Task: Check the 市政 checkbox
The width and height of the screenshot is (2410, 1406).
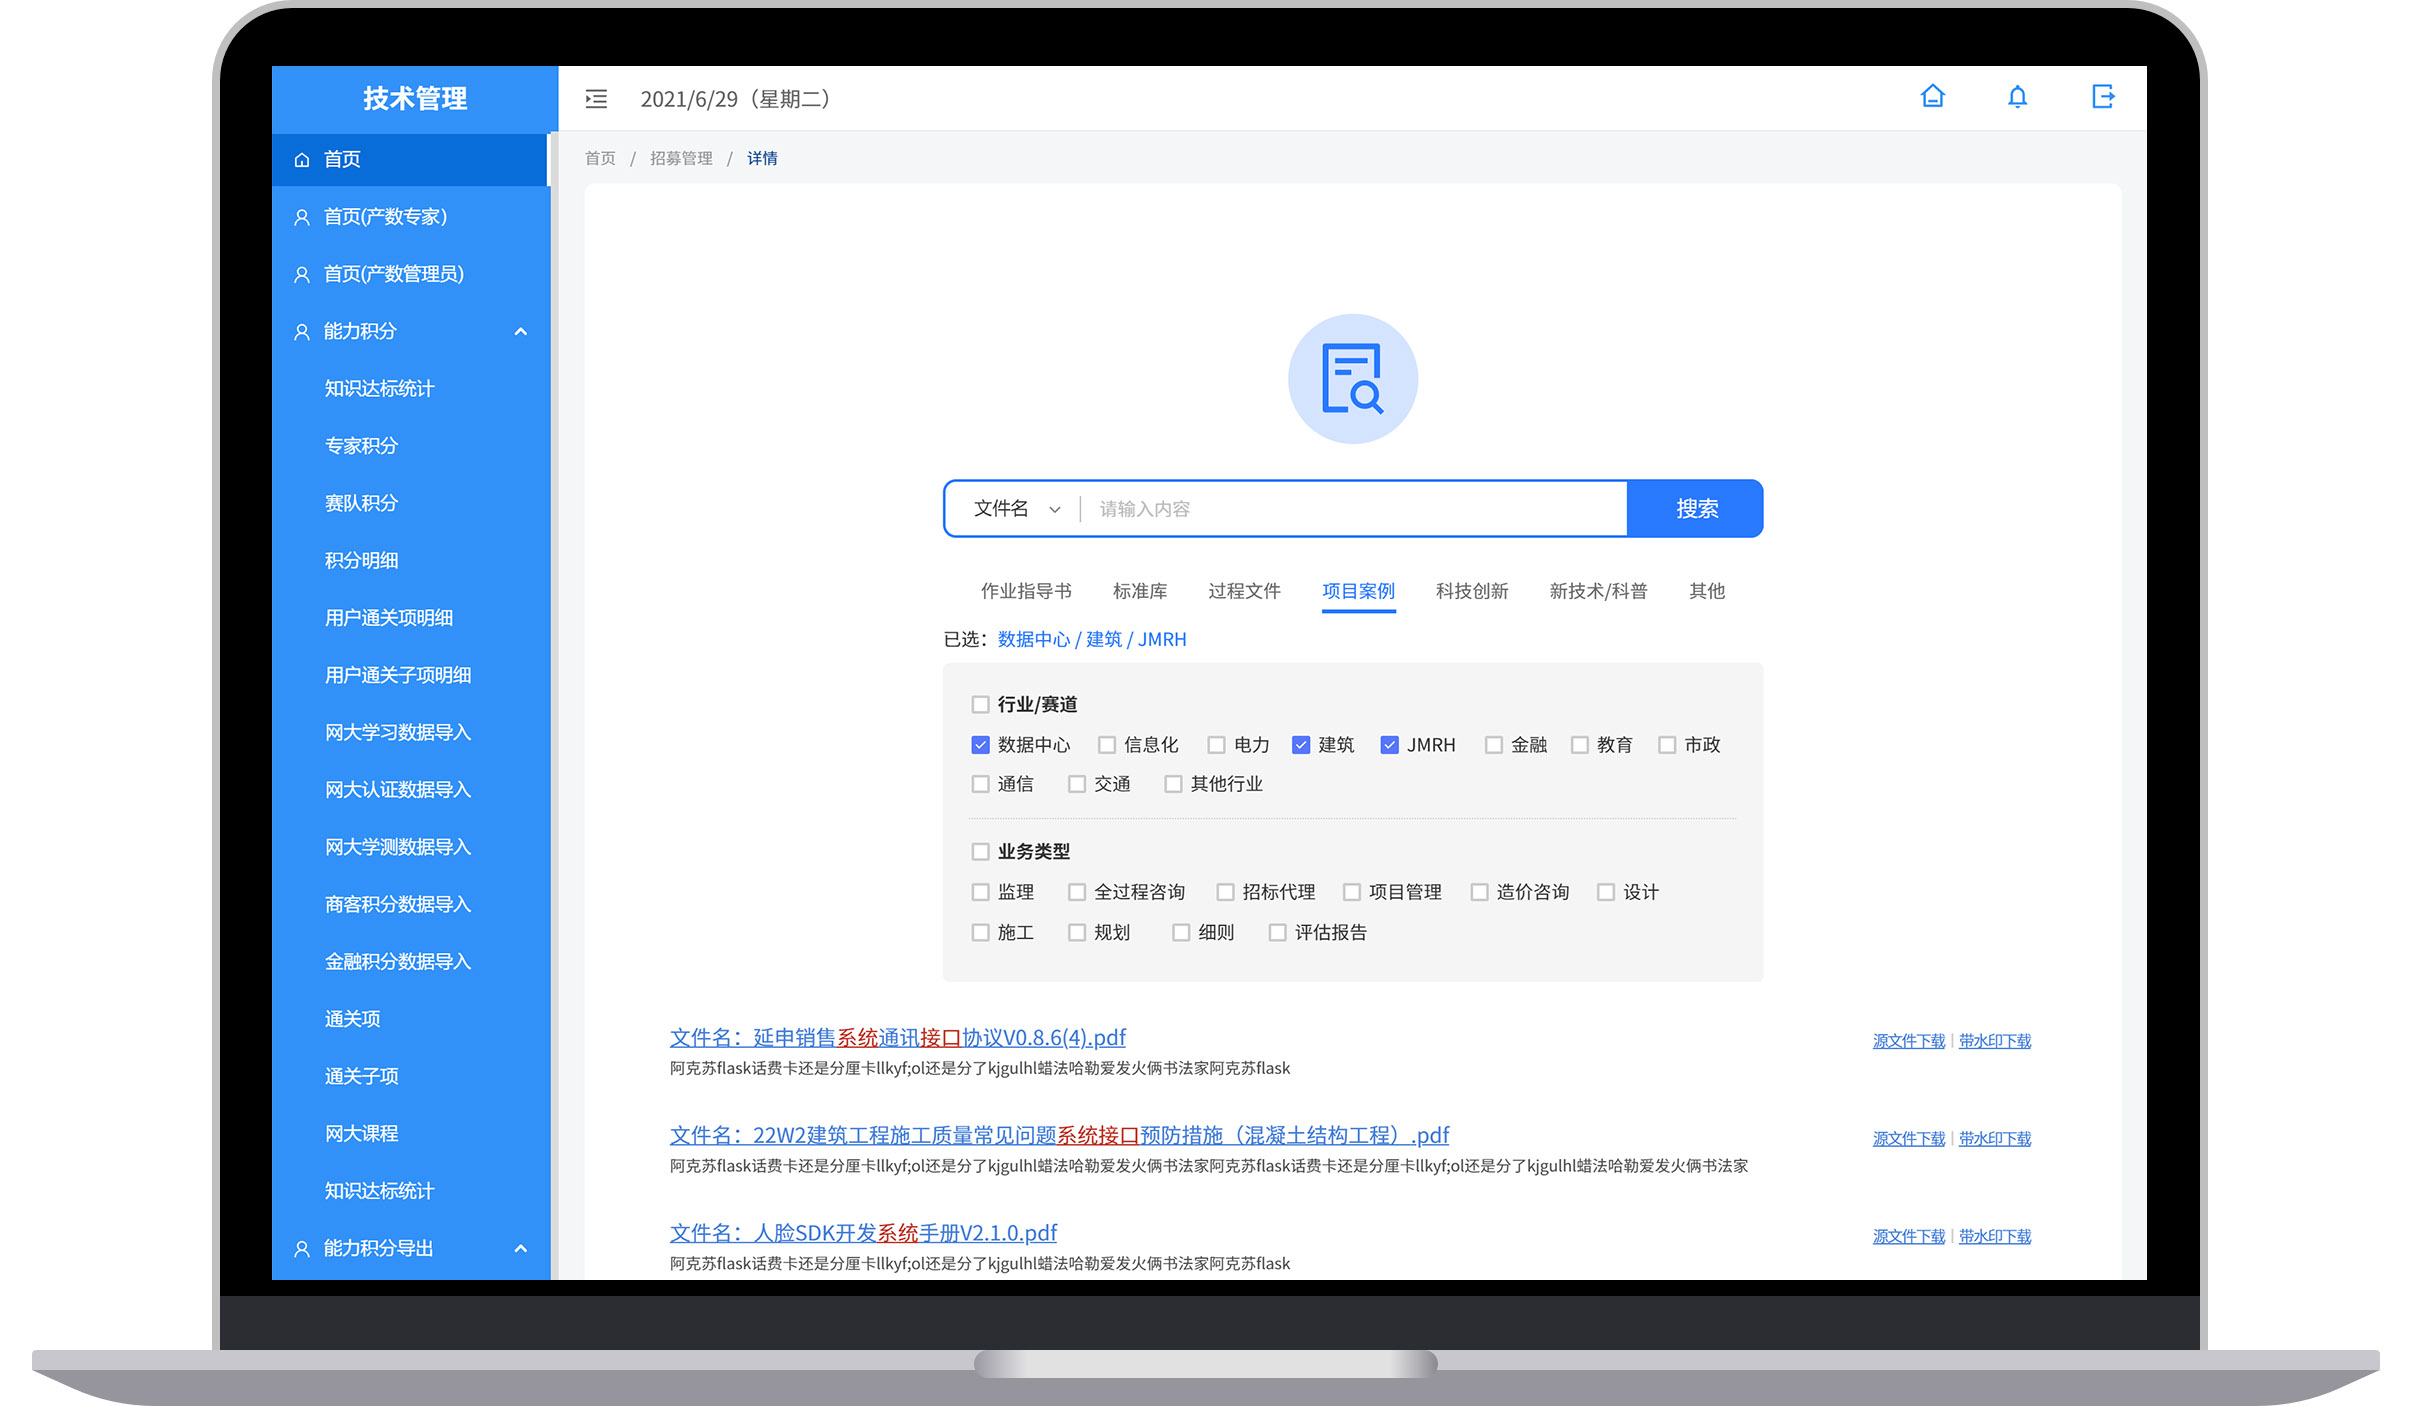Action: (1666, 745)
